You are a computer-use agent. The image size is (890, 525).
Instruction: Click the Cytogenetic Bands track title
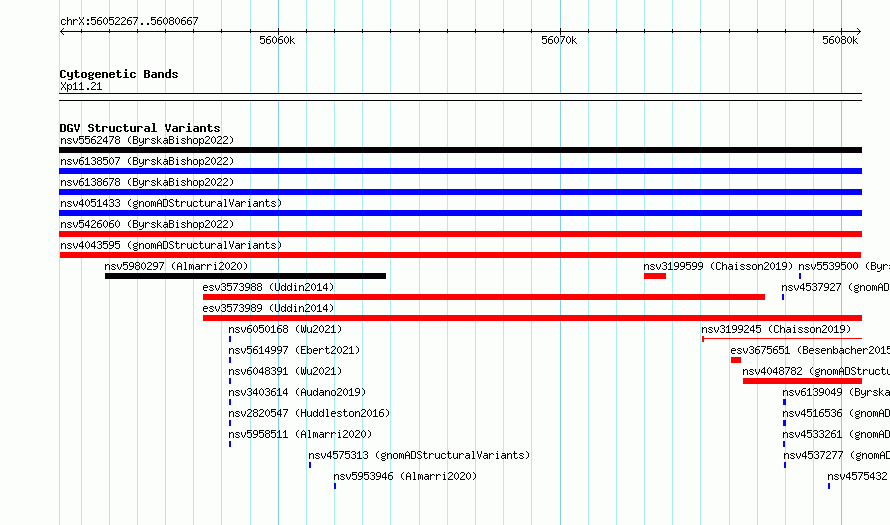click(x=119, y=74)
